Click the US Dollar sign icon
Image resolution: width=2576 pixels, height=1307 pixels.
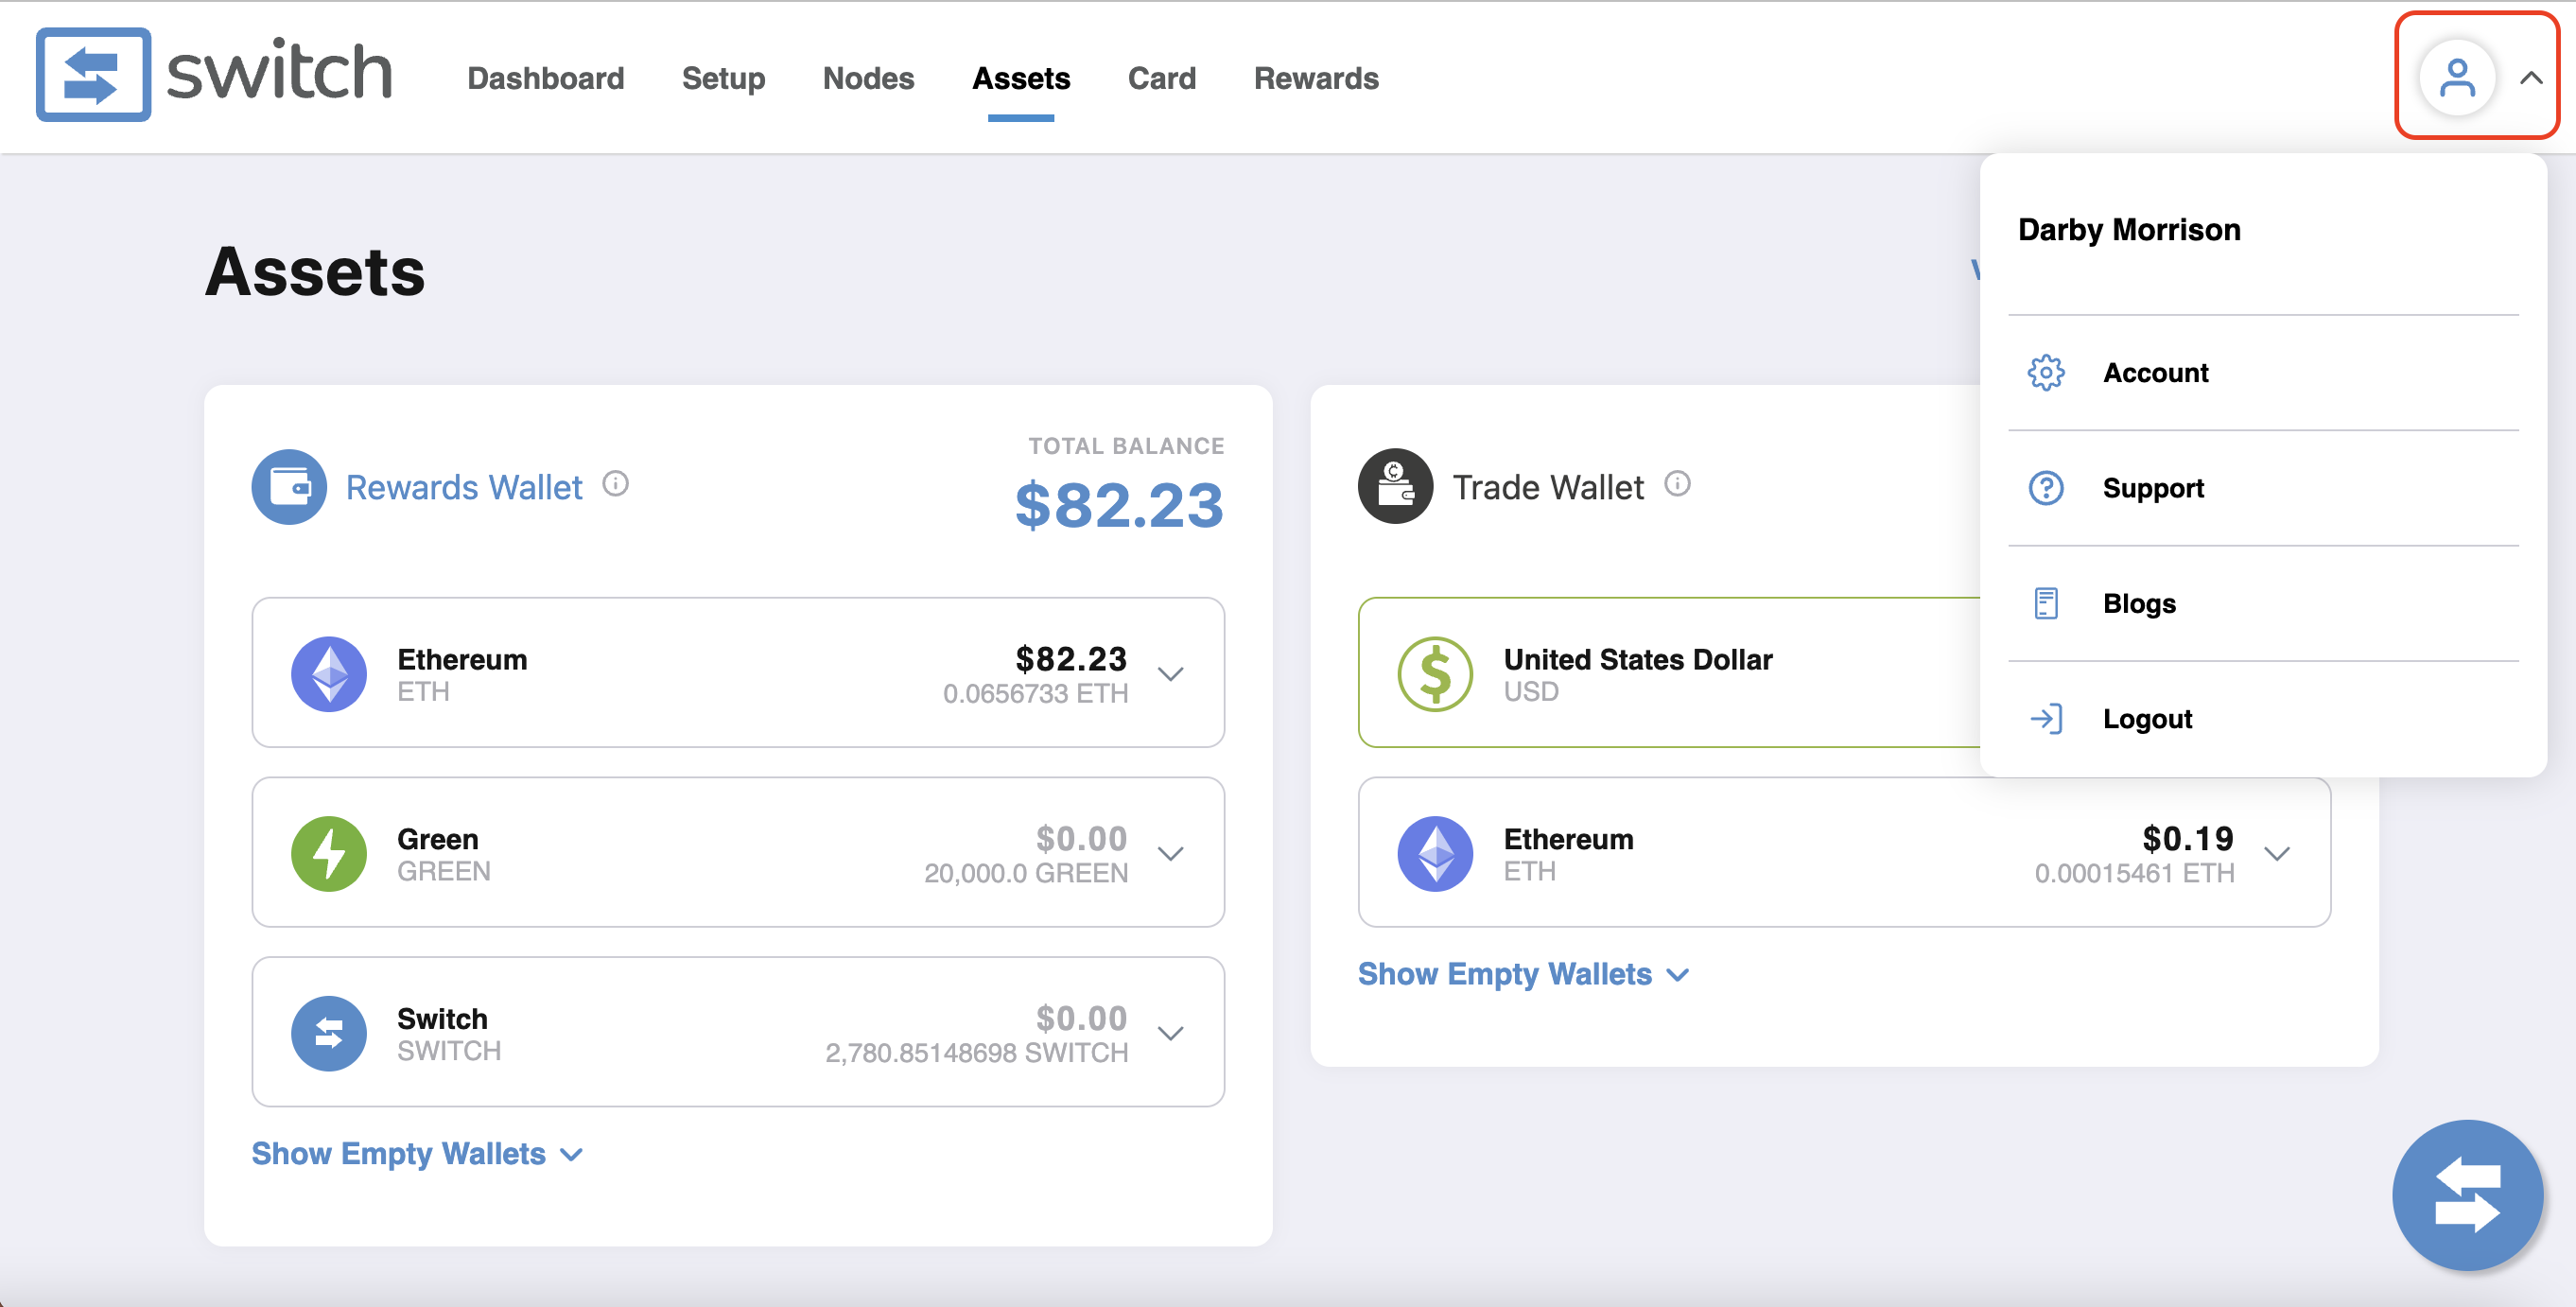(x=1435, y=674)
